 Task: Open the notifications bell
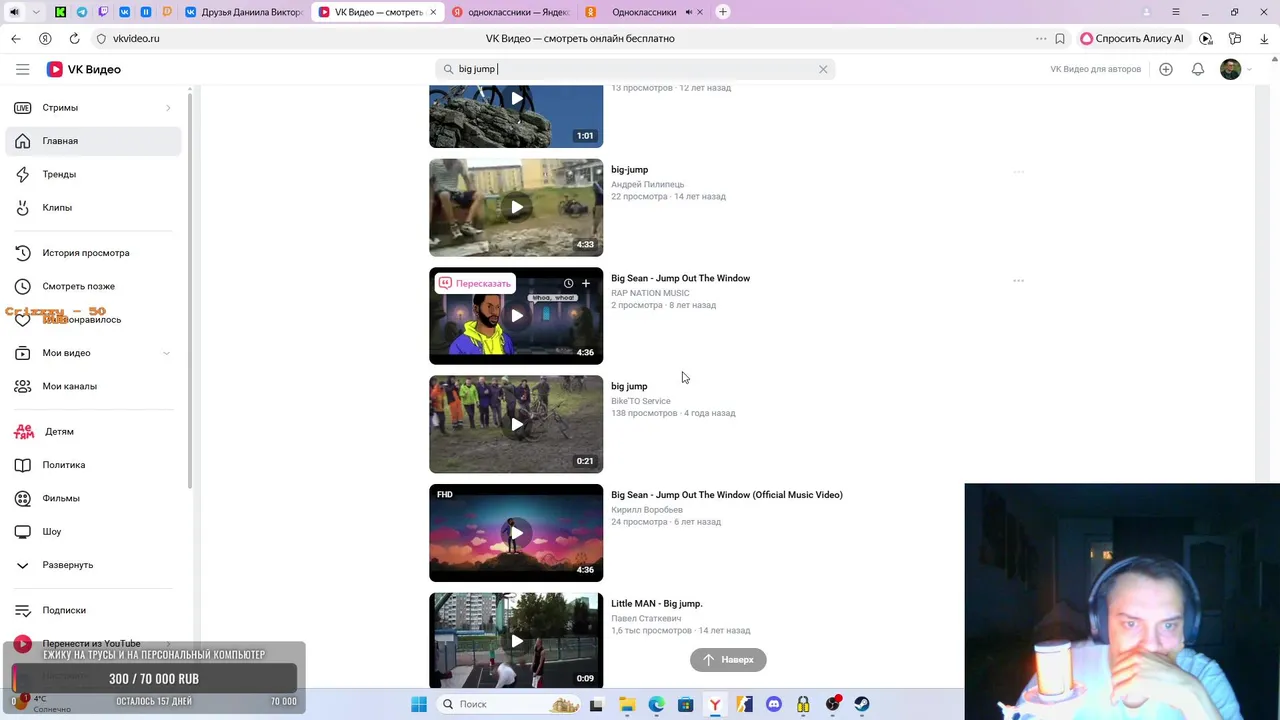coord(1198,69)
